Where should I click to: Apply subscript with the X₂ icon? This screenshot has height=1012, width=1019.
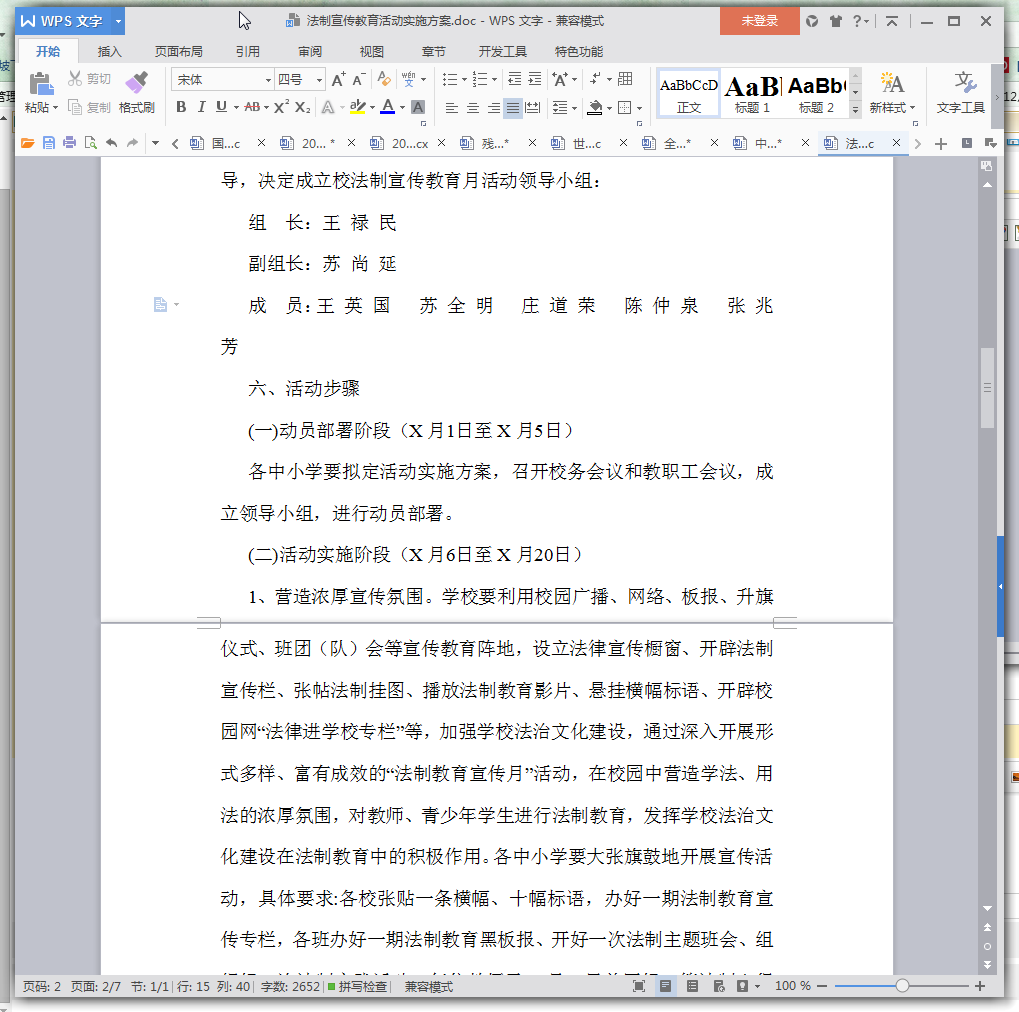pyautogui.click(x=303, y=107)
